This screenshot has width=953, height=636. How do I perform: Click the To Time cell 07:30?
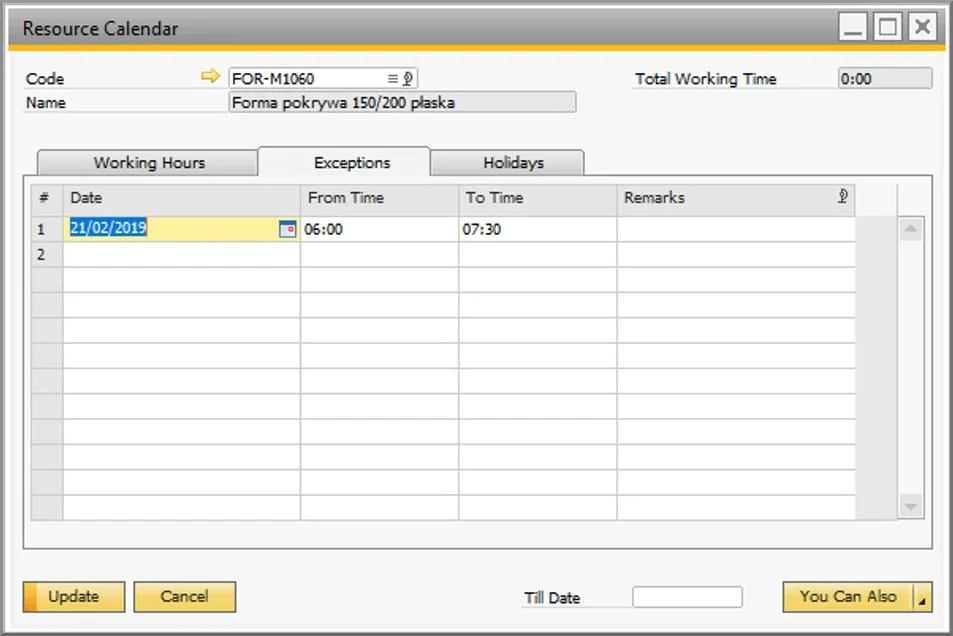coord(538,229)
